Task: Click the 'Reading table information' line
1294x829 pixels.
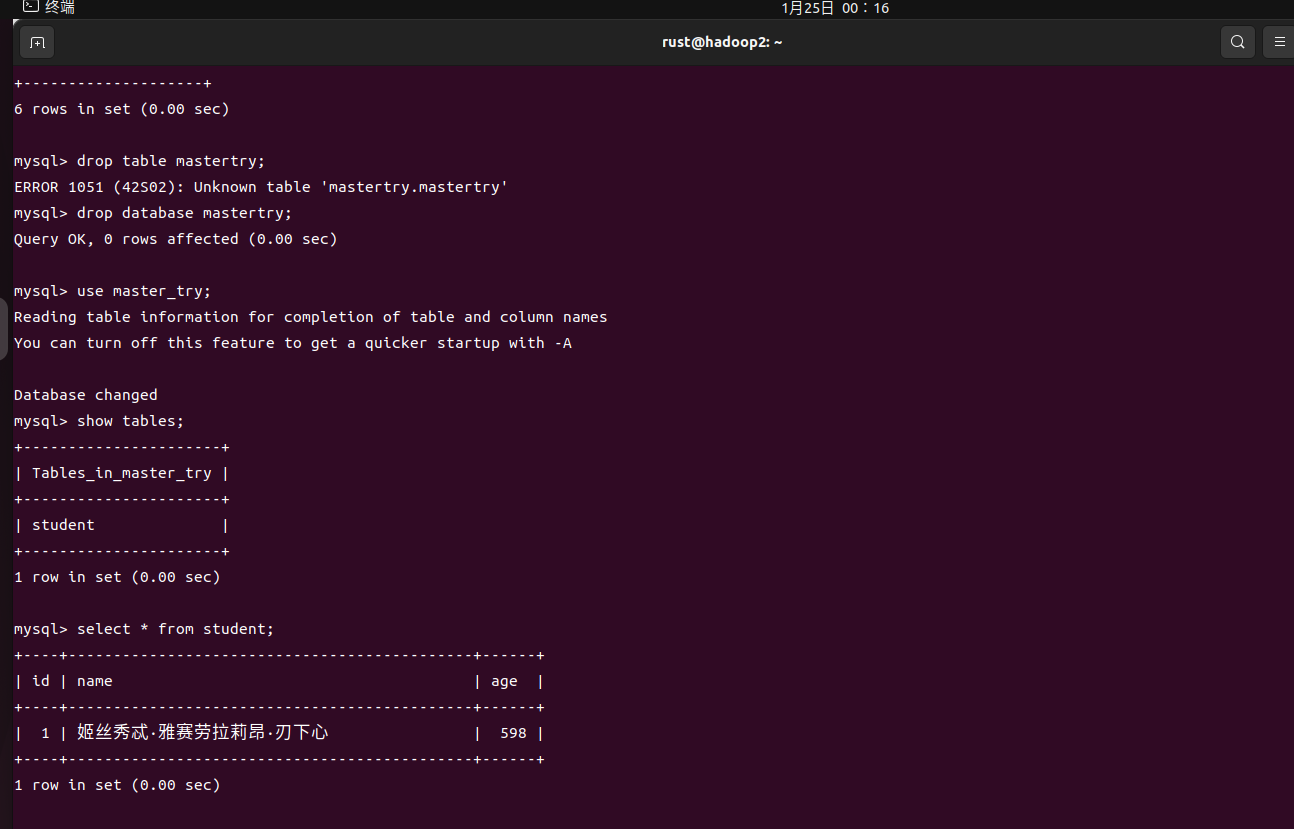Action: pyautogui.click(x=311, y=317)
